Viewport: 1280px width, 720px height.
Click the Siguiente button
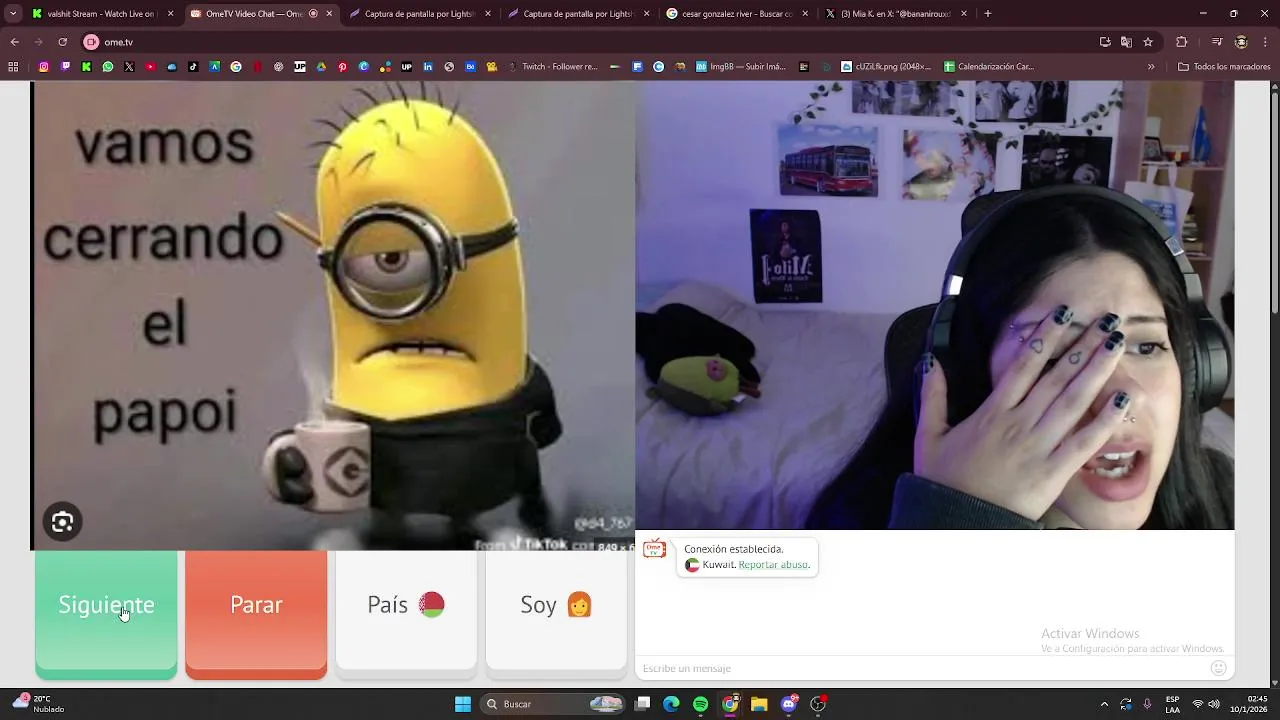click(x=106, y=614)
